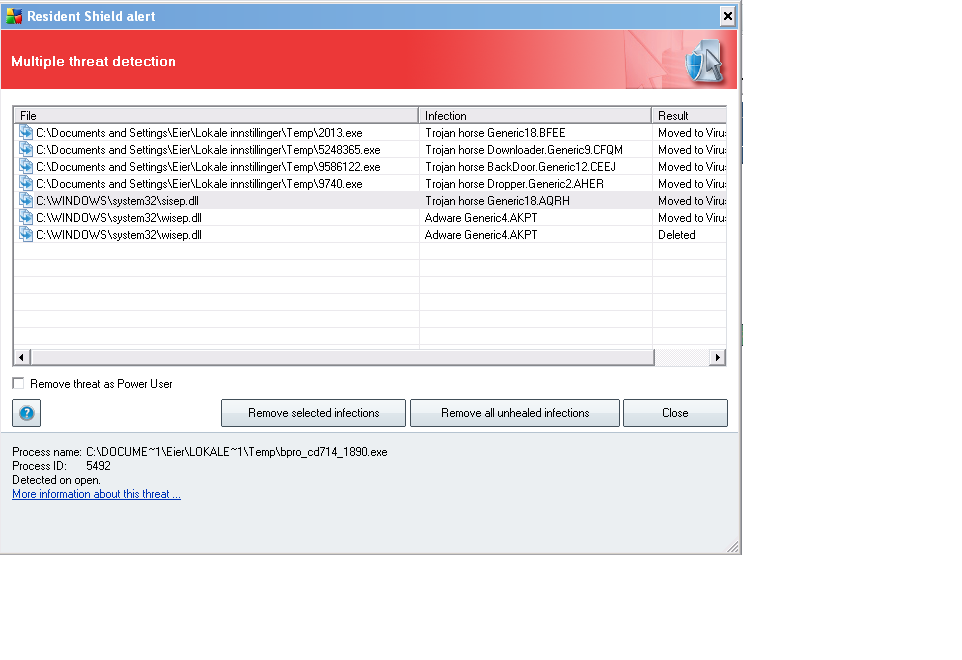Click Moved to Virus result for 2013.exe

691,132
